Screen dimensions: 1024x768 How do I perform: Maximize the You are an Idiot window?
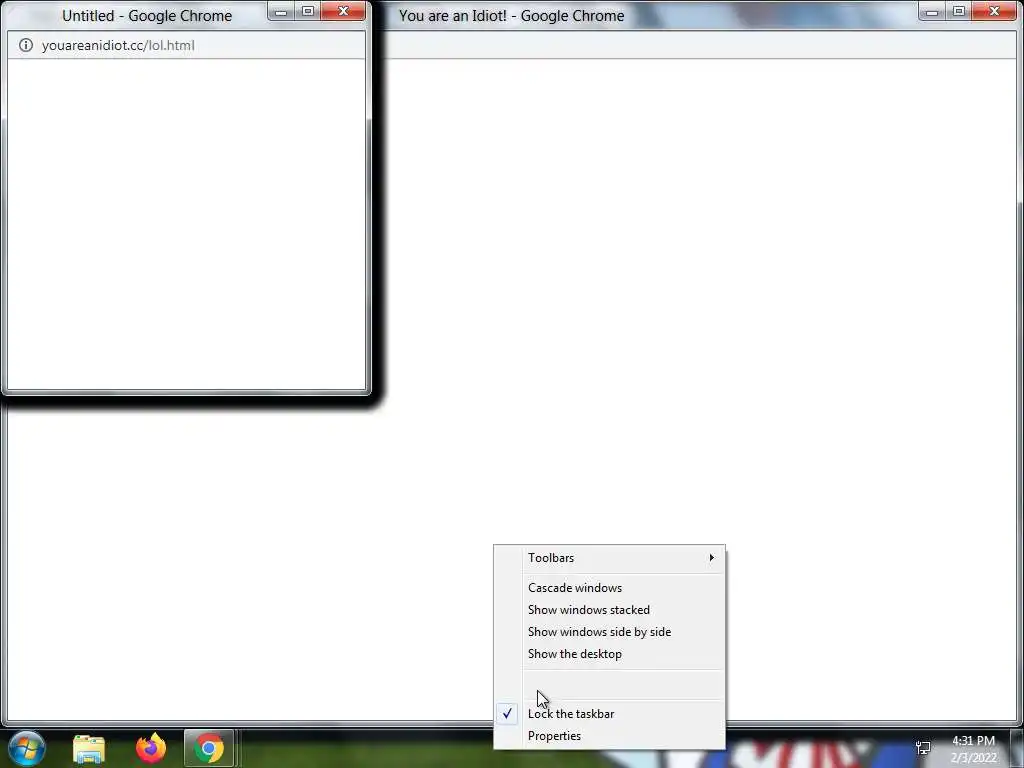pos(959,11)
